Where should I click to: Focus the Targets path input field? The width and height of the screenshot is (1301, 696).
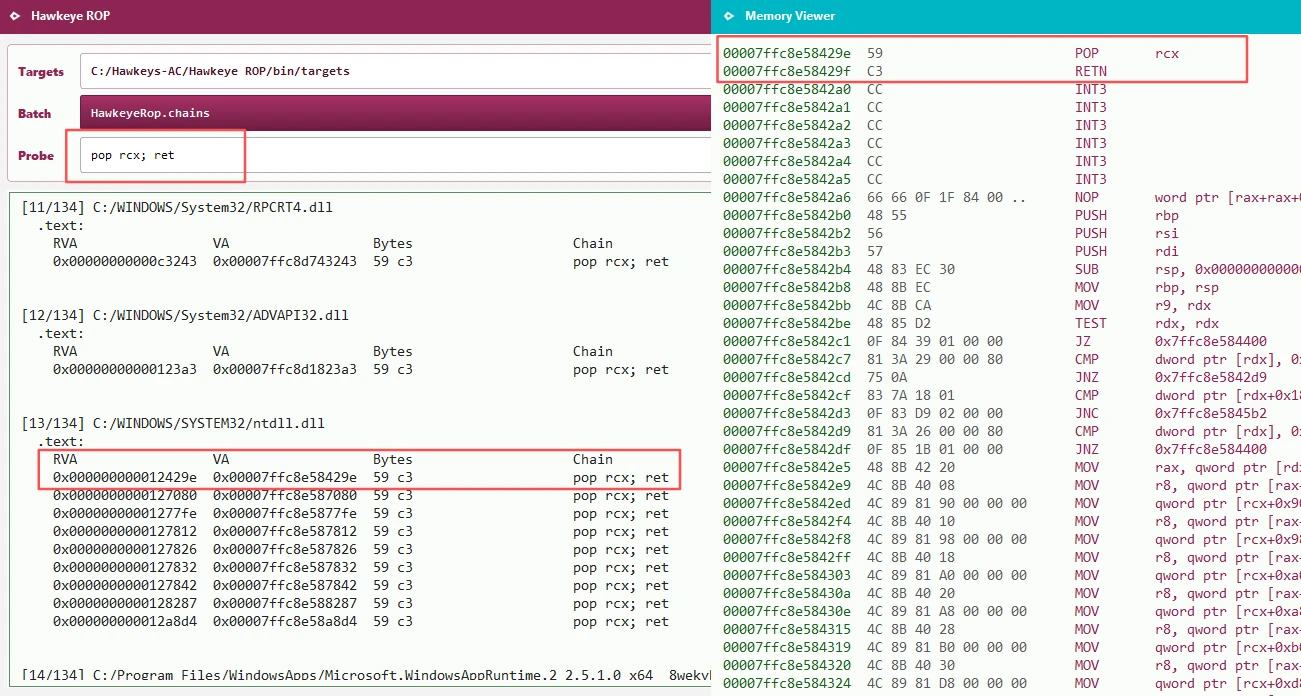coord(395,71)
